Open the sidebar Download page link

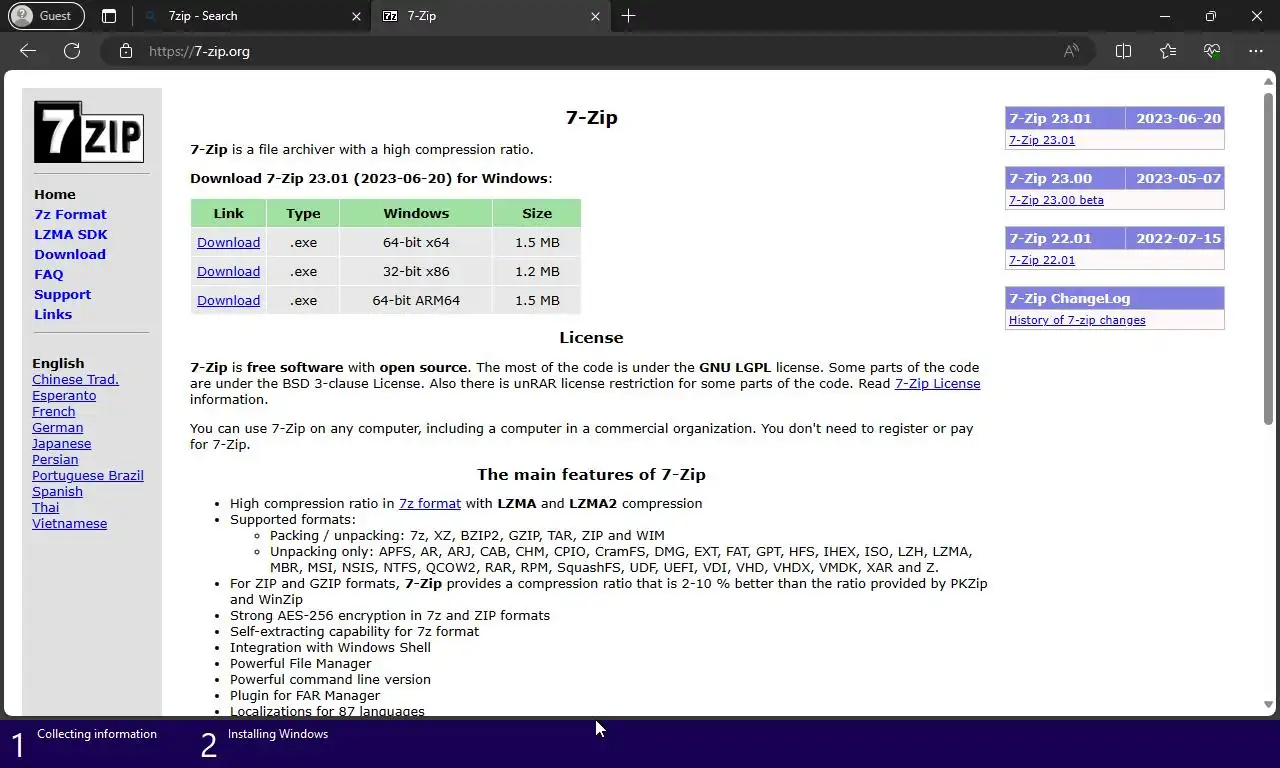[x=70, y=255]
